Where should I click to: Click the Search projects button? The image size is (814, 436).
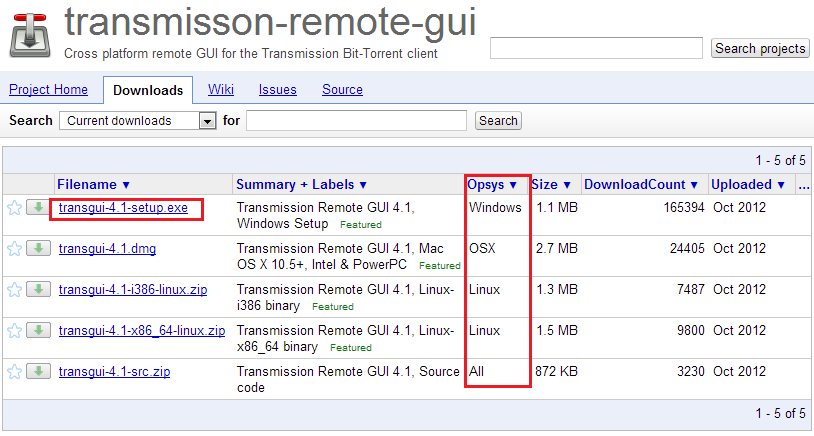click(x=759, y=48)
